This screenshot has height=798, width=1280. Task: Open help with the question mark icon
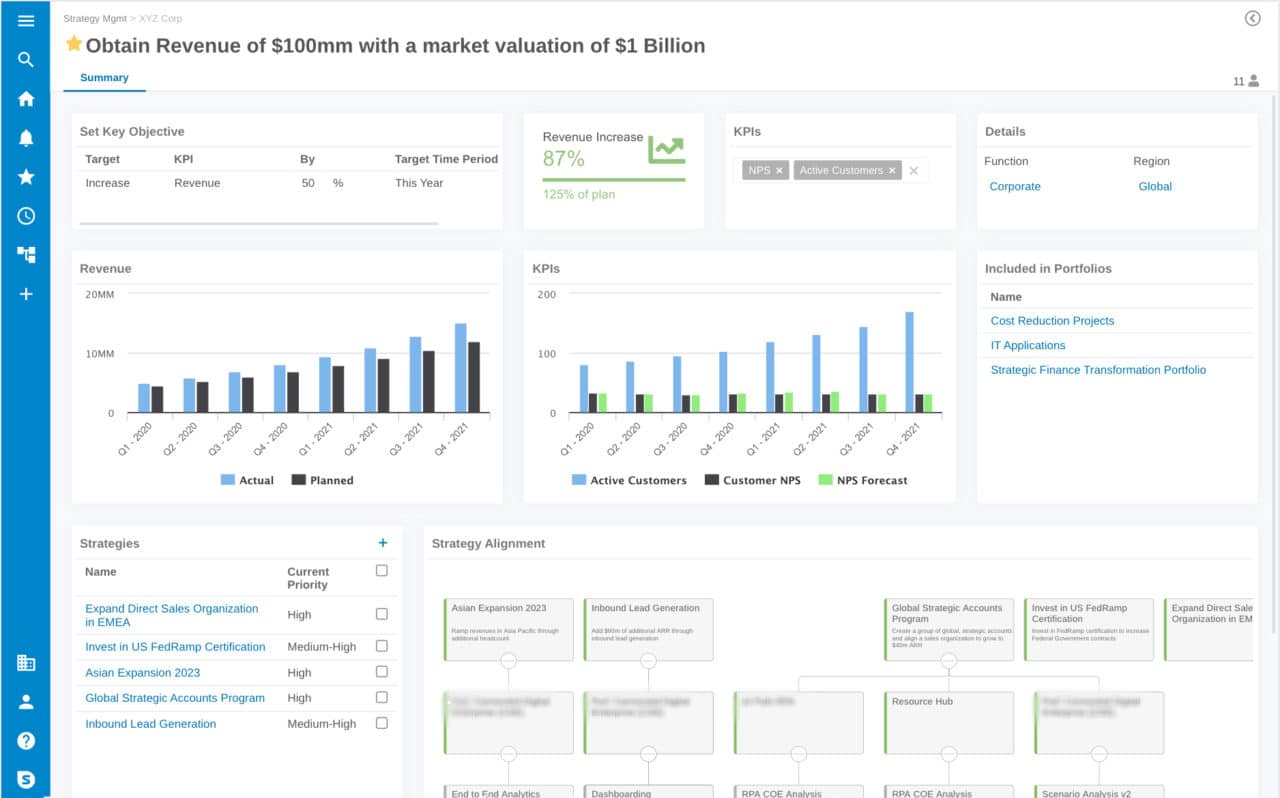point(26,740)
